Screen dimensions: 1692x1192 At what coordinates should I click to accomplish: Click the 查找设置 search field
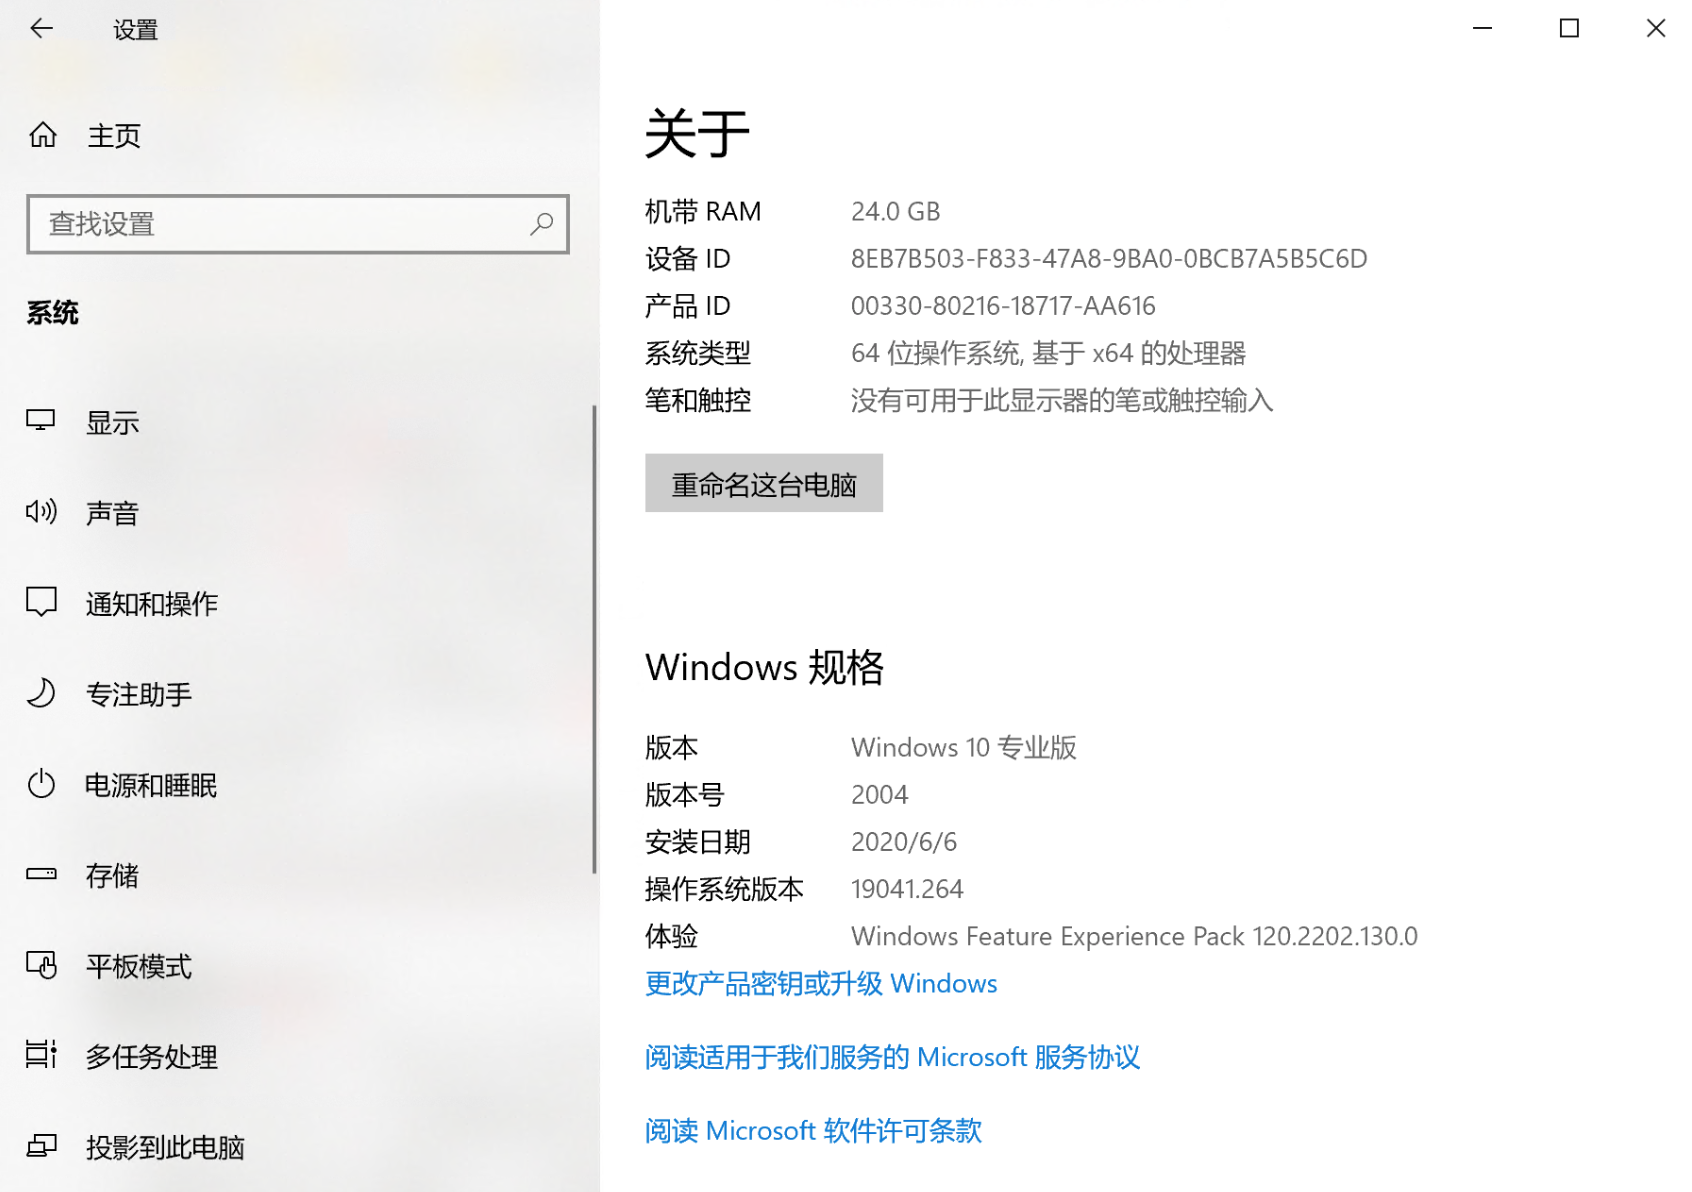pyautogui.click(x=298, y=224)
